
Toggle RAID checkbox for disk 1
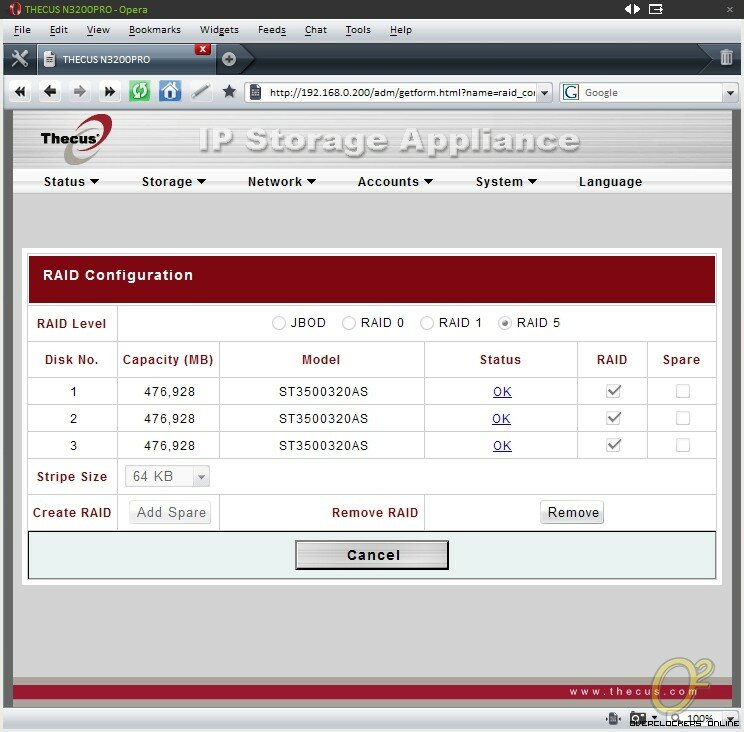coord(614,391)
